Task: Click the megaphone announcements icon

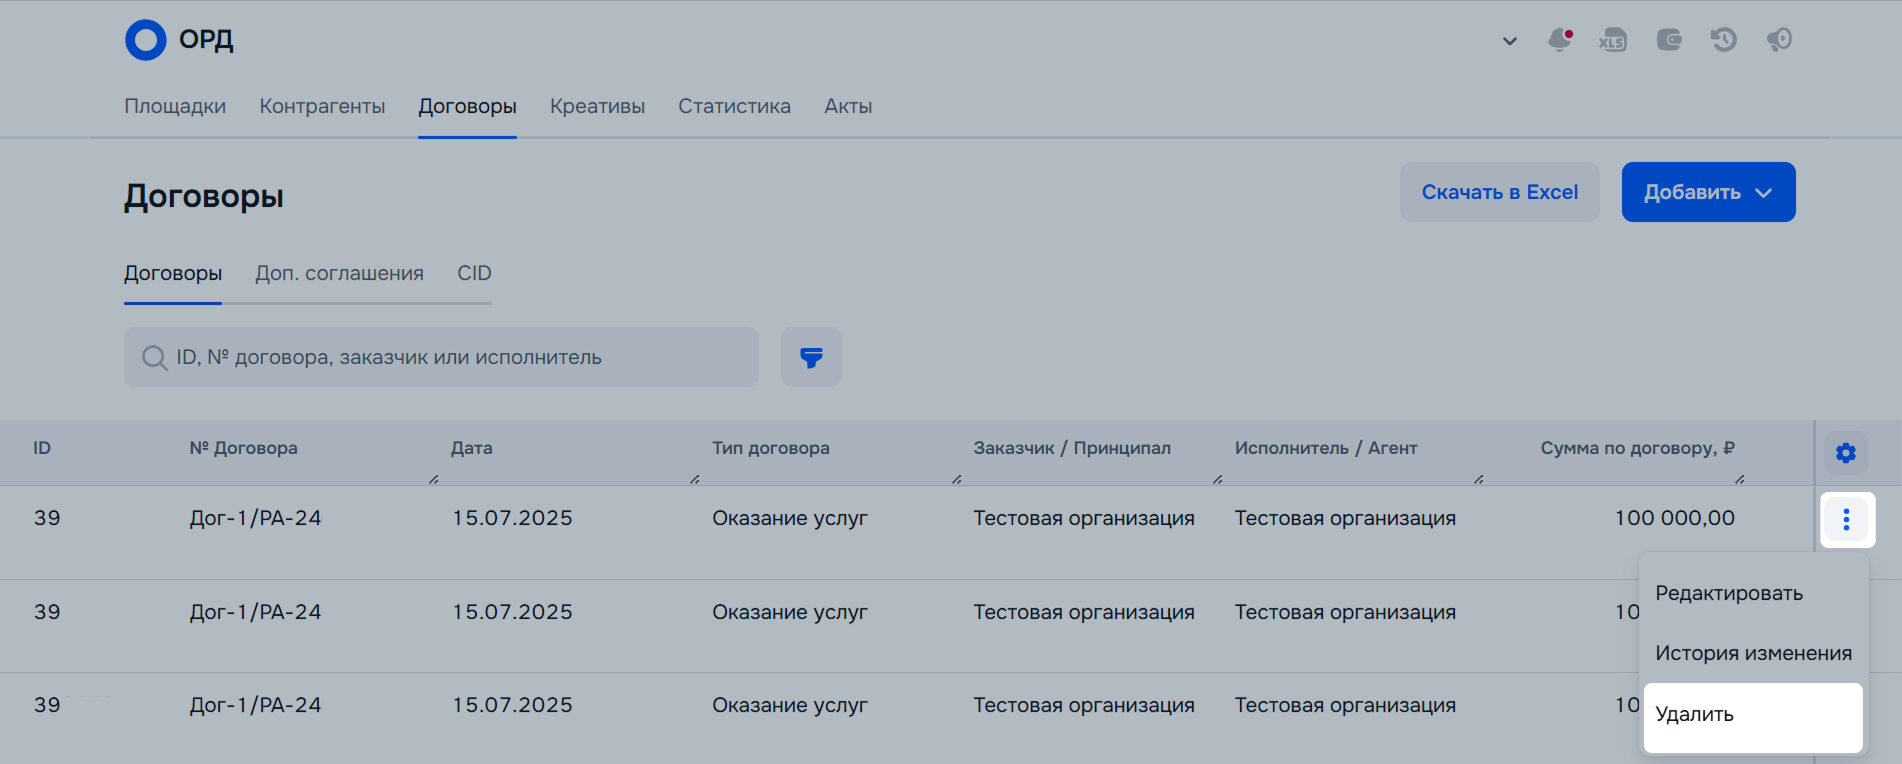Action: pyautogui.click(x=1778, y=40)
